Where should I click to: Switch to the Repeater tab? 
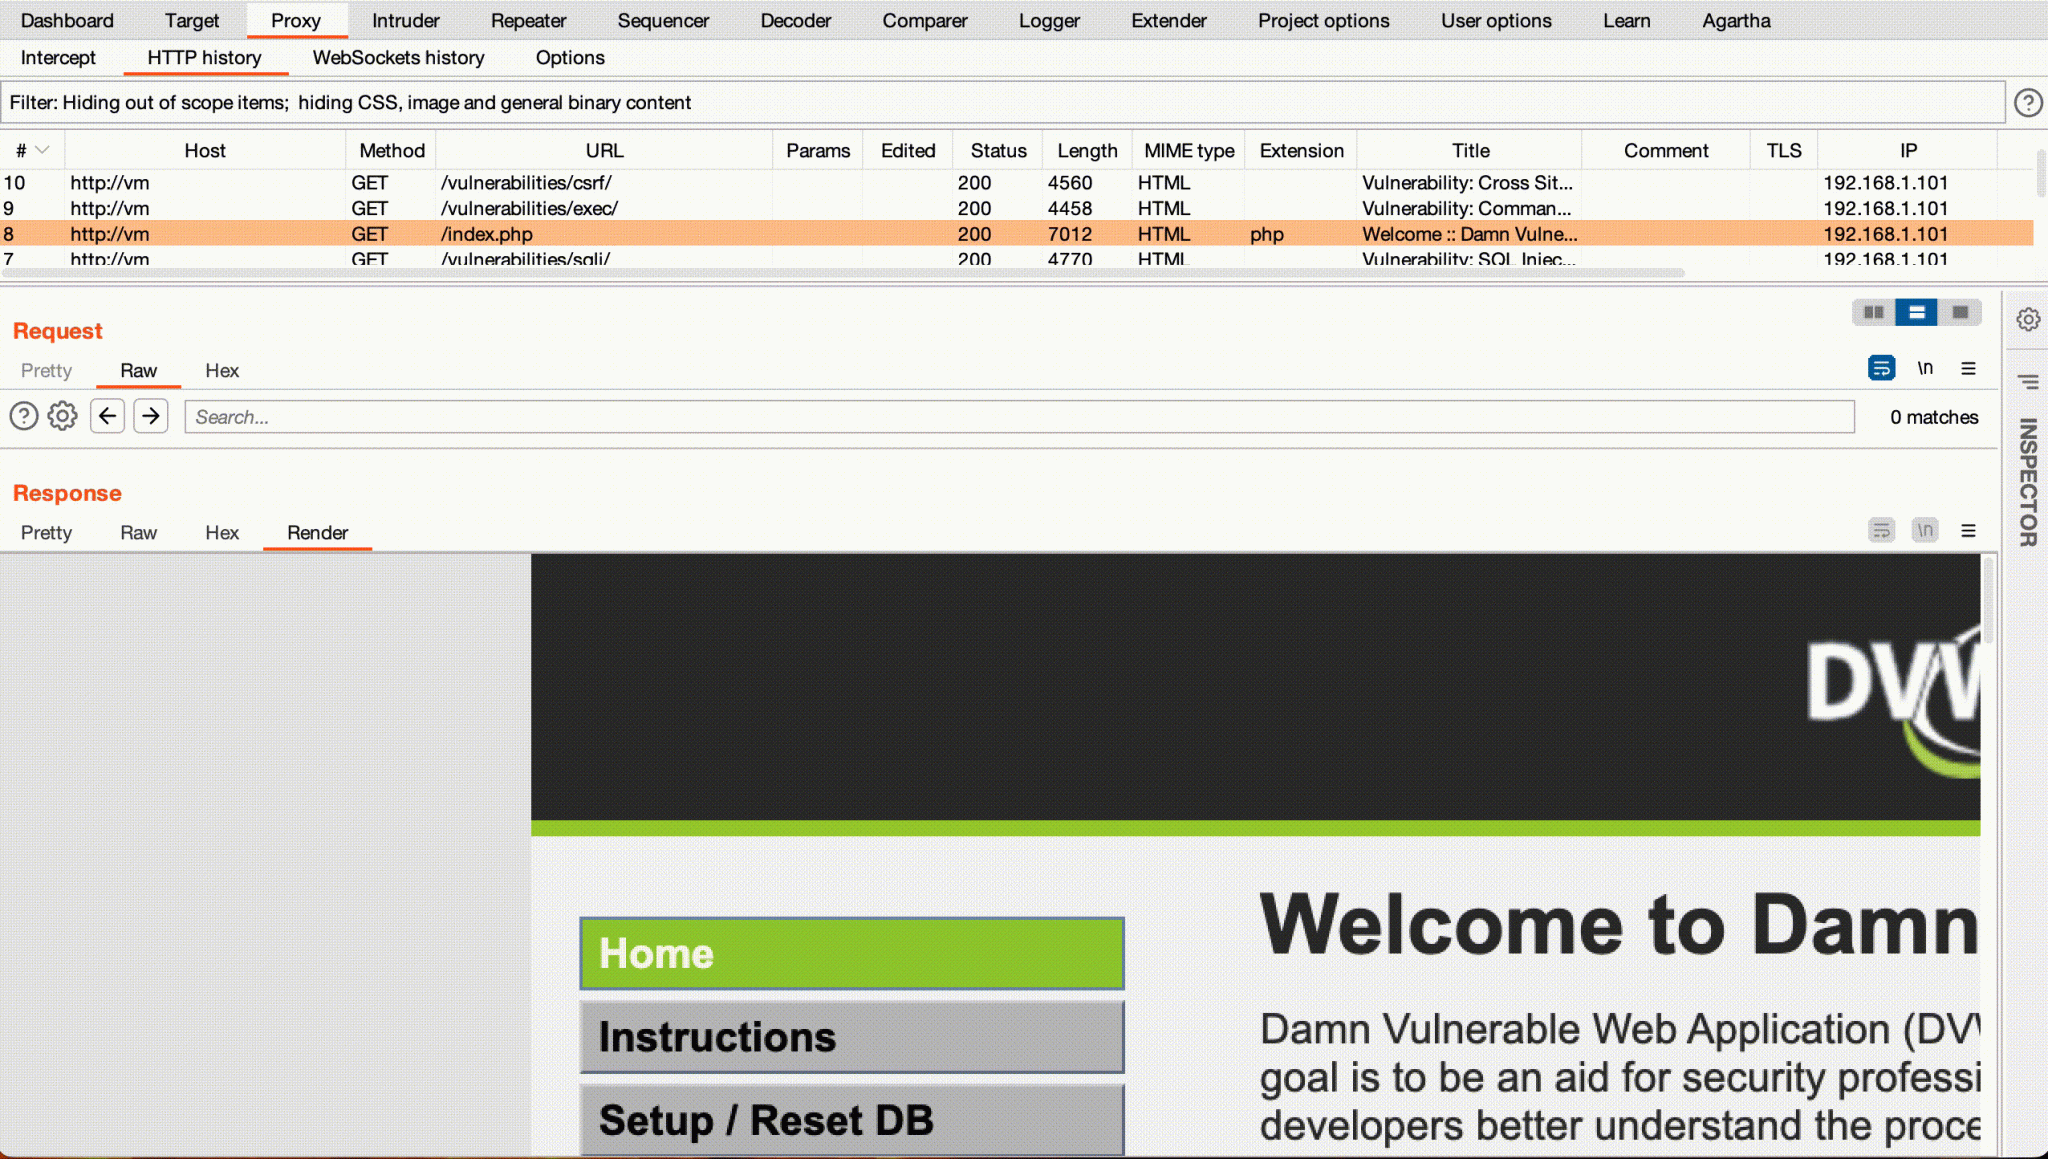(528, 20)
